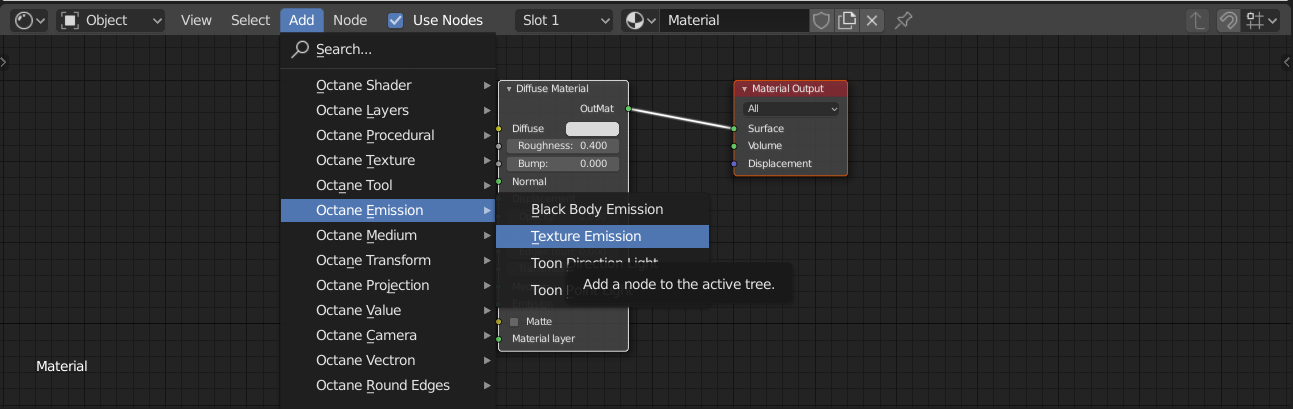Click the Material layer input socket
The height and width of the screenshot is (409, 1293).
(x=498, y=339)
